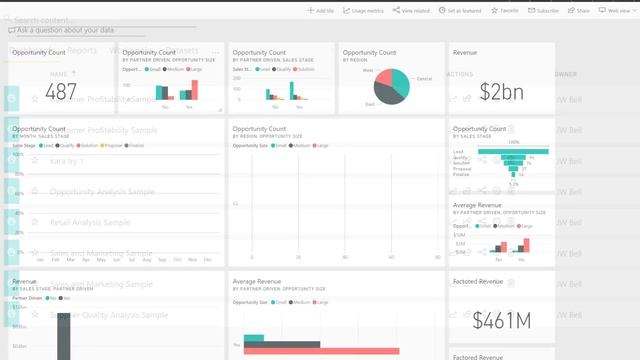Click the star beside Retail Analysis Sample
The image size is (640, 360).
pyautogui.click(x=35, y=222)
